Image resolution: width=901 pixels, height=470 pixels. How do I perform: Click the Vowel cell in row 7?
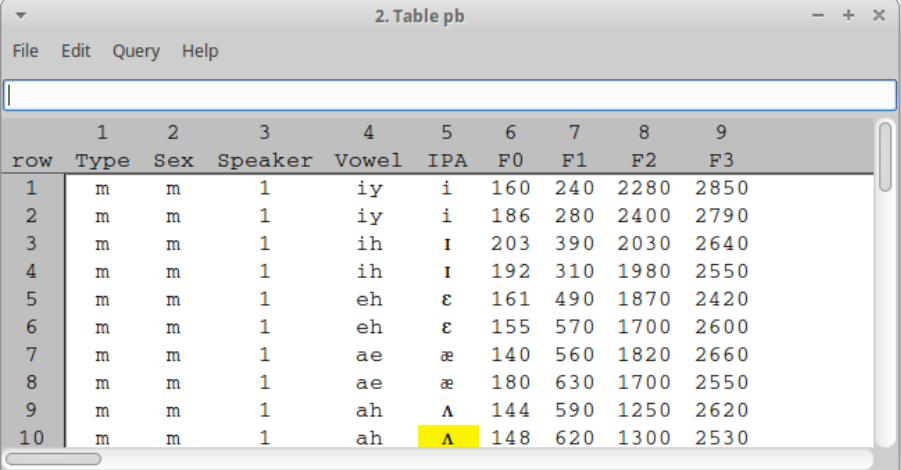(x=369, y=355)
